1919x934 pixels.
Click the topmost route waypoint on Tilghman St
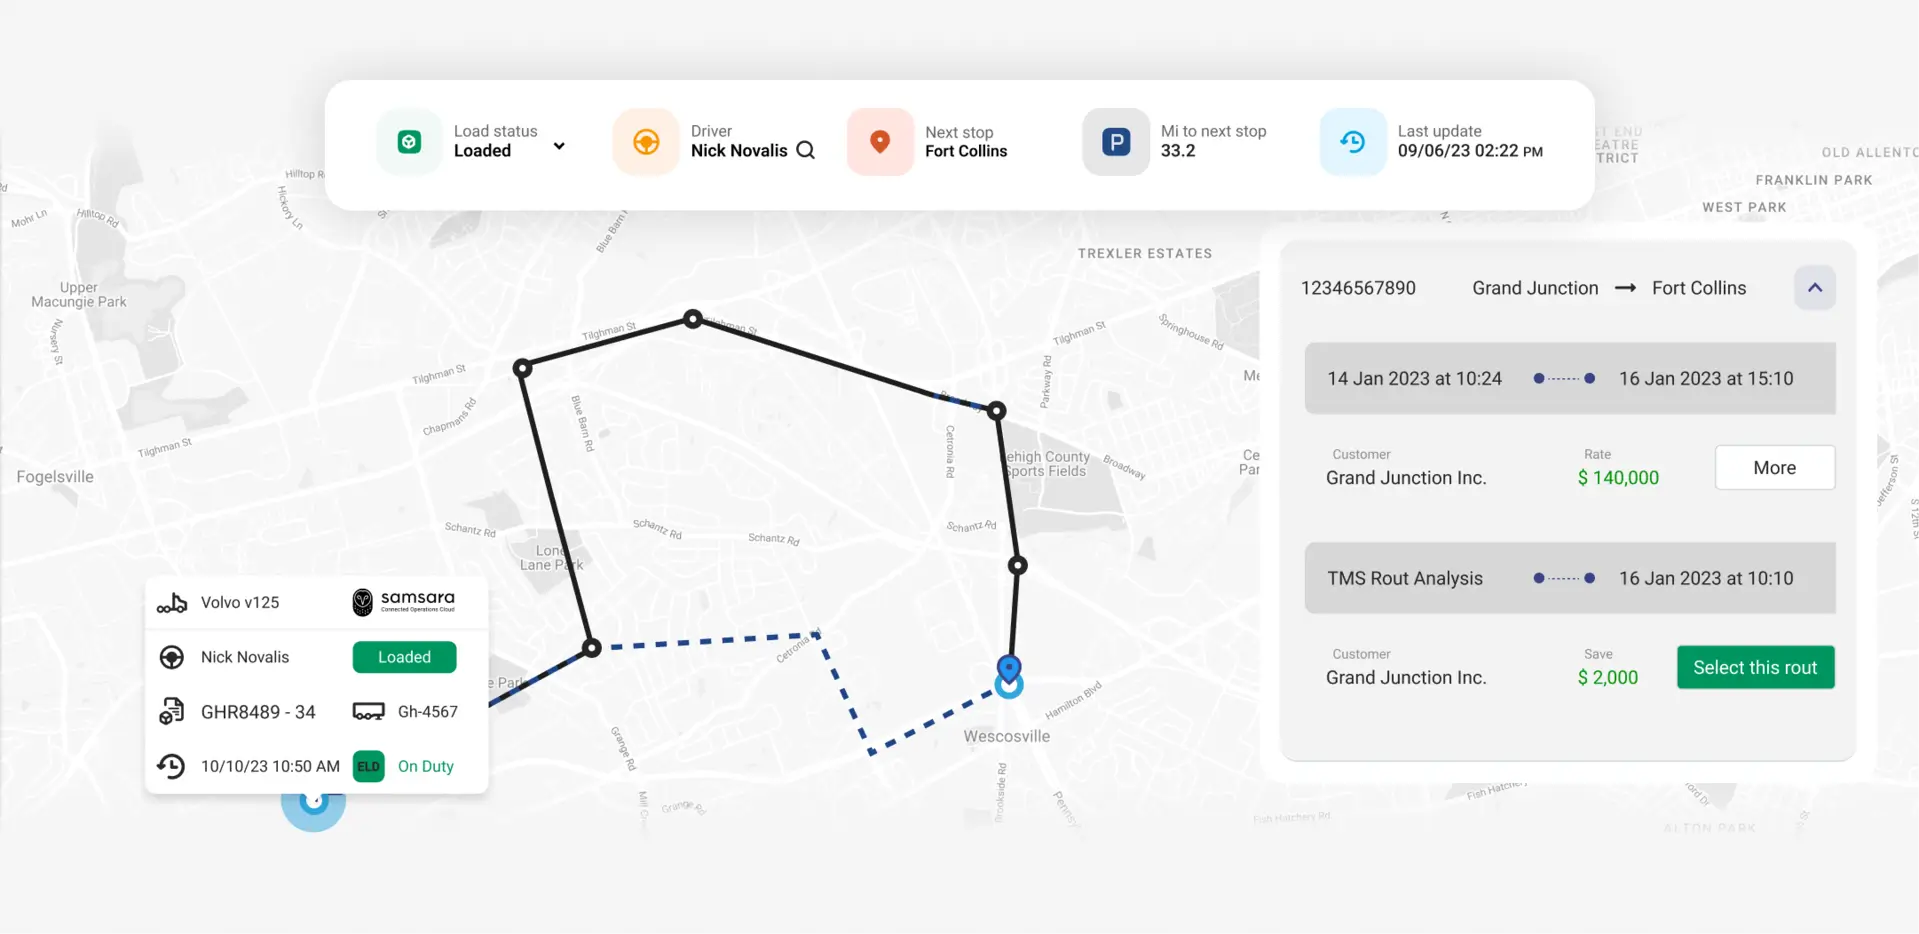[x=692, y=319]
